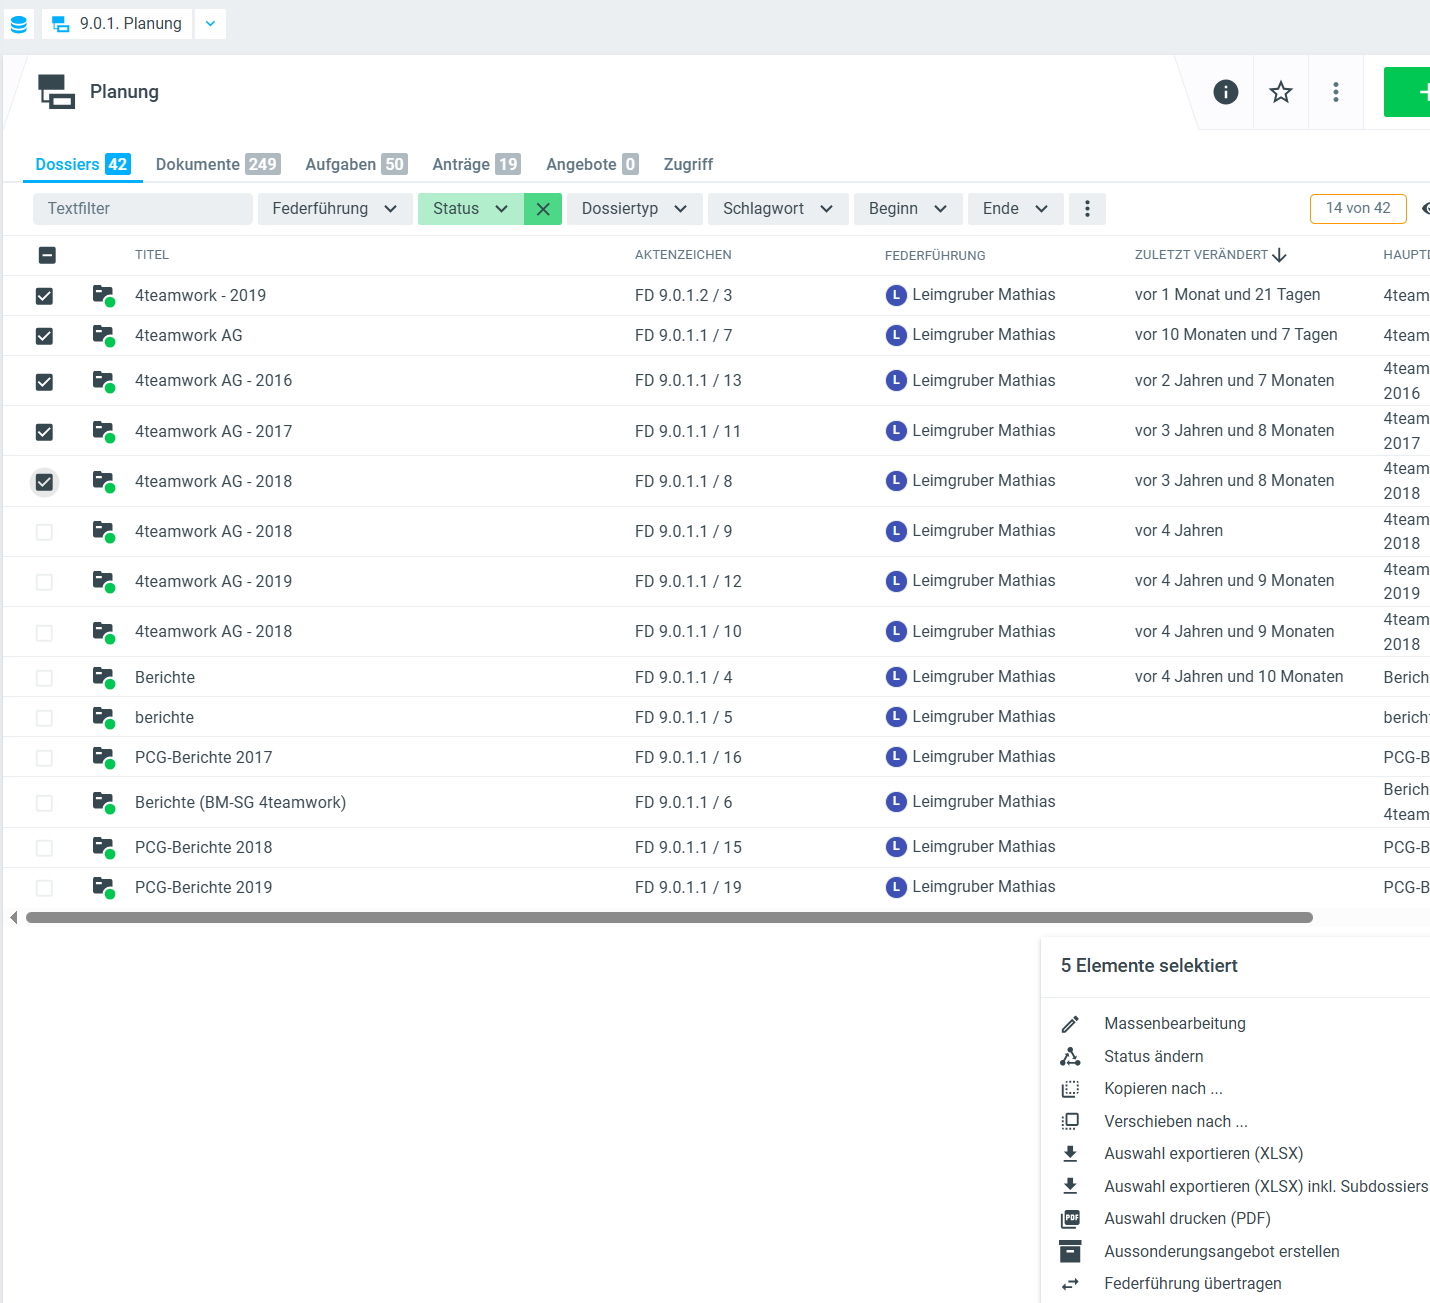The width and height of the screenshot is (1430, 1303).
Task: Uncheck the 4teamwork - 2019 row checkbox
Action: pyautogui.click(x=44, y=296)
